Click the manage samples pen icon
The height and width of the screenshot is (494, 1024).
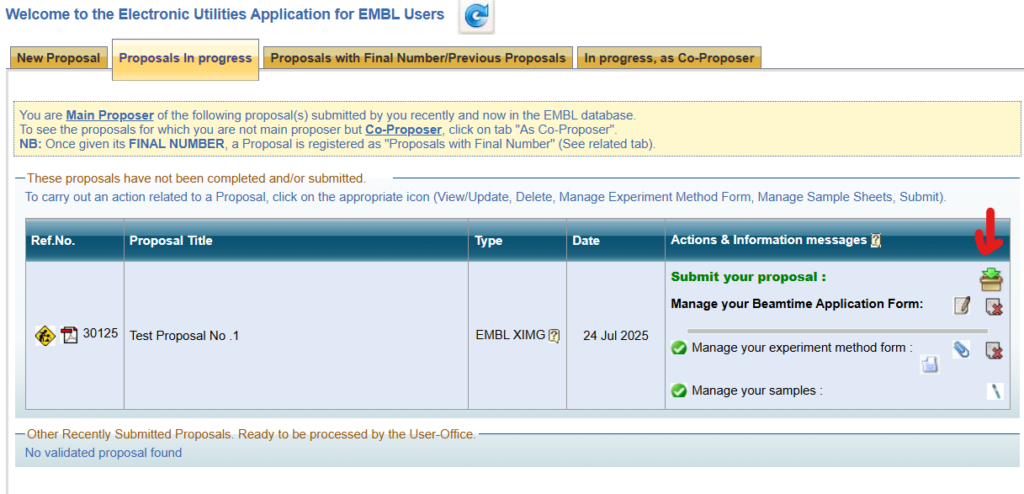click(x=994, y=391)
